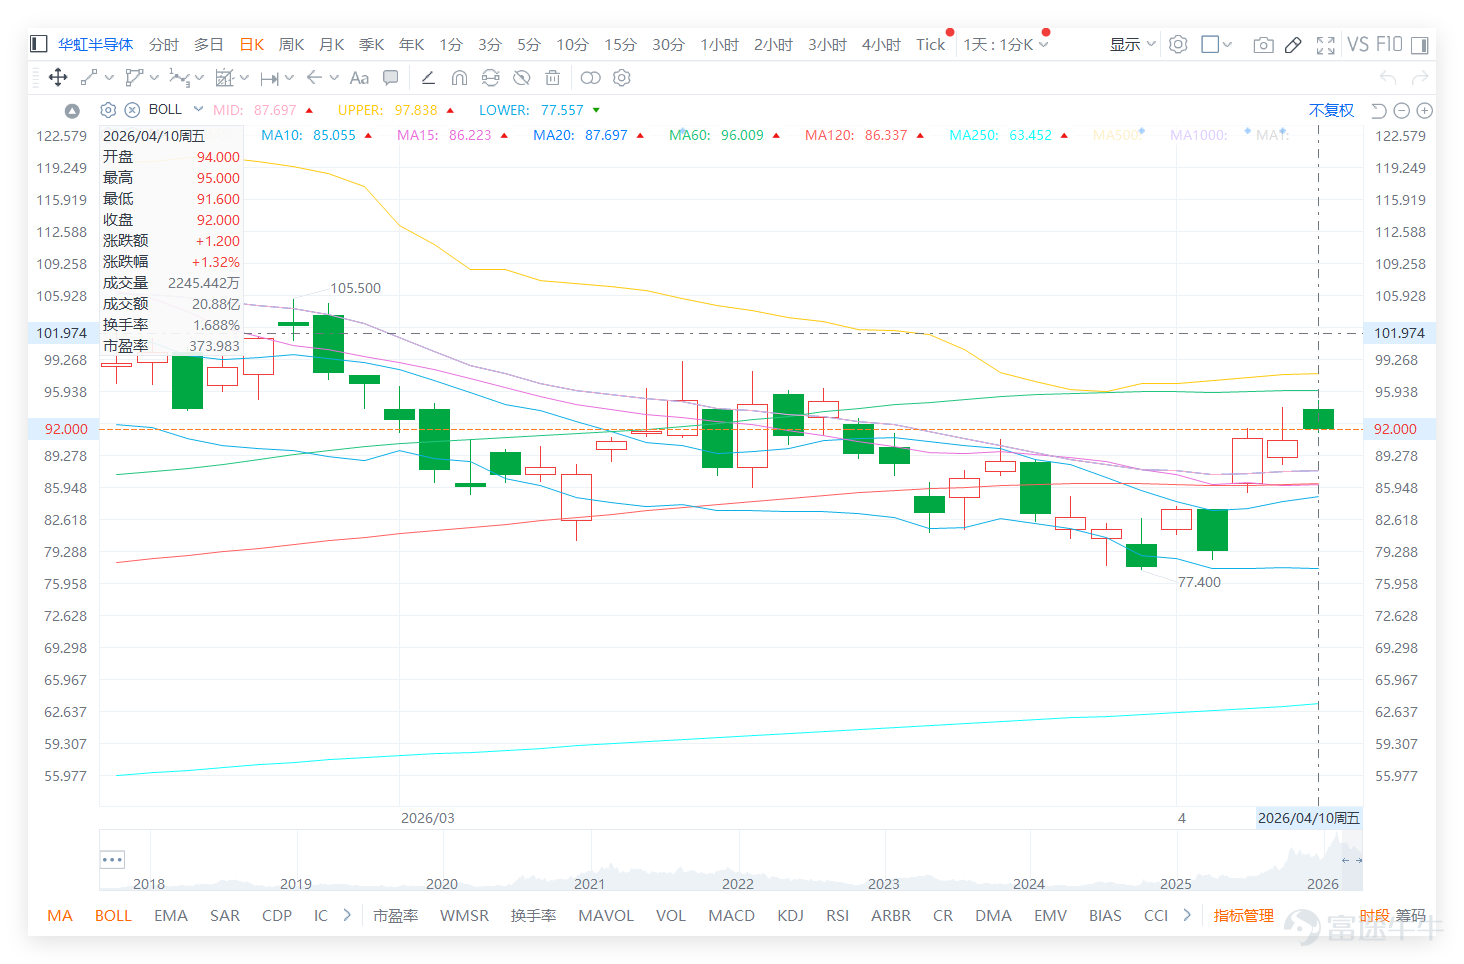Select the Aa text annotation tool
This screenshot has height=964, width=1464.
(359, 78)
